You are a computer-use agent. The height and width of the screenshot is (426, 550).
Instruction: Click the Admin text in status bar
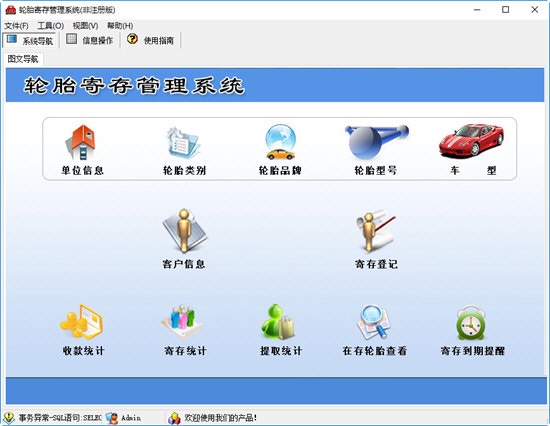point(131,418)
